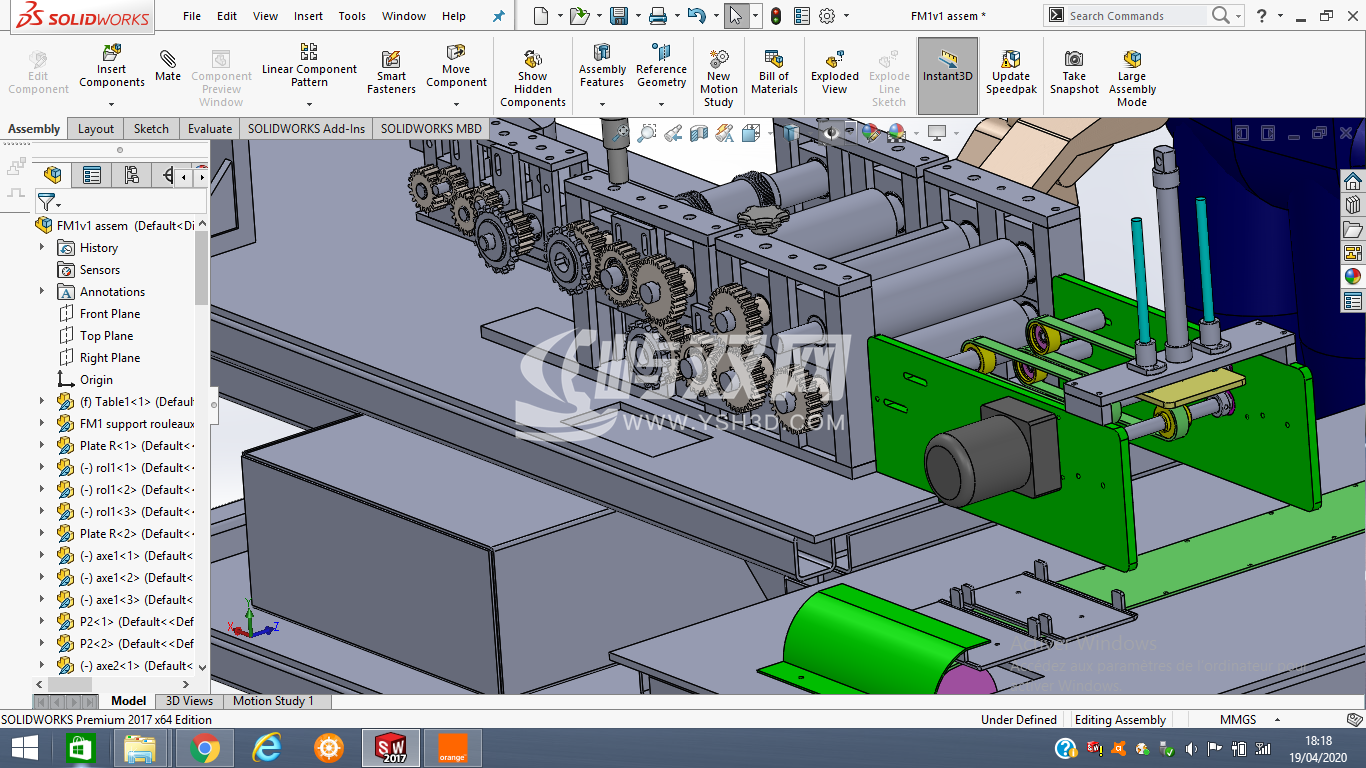Activate the Move Component tool

click(x=456, y=66)
